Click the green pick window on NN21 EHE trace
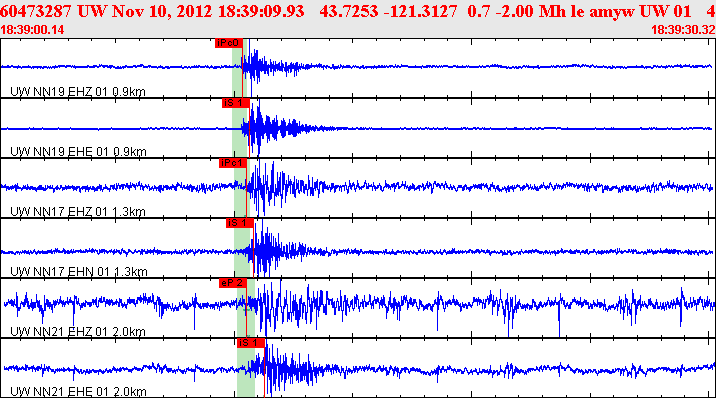The height and width of the screenshot is (398, 716). (x=246, y=372)
